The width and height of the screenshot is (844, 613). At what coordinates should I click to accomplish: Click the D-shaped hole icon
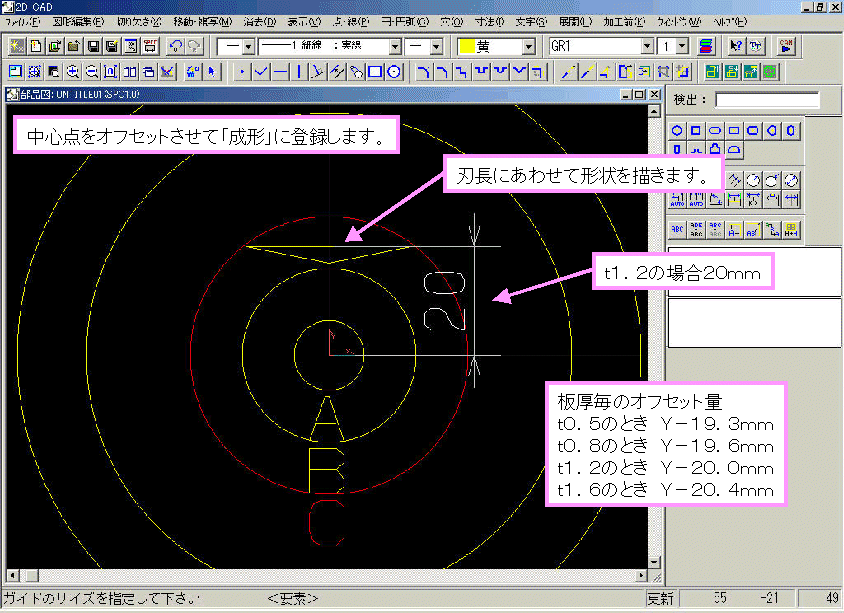(772, 130)
